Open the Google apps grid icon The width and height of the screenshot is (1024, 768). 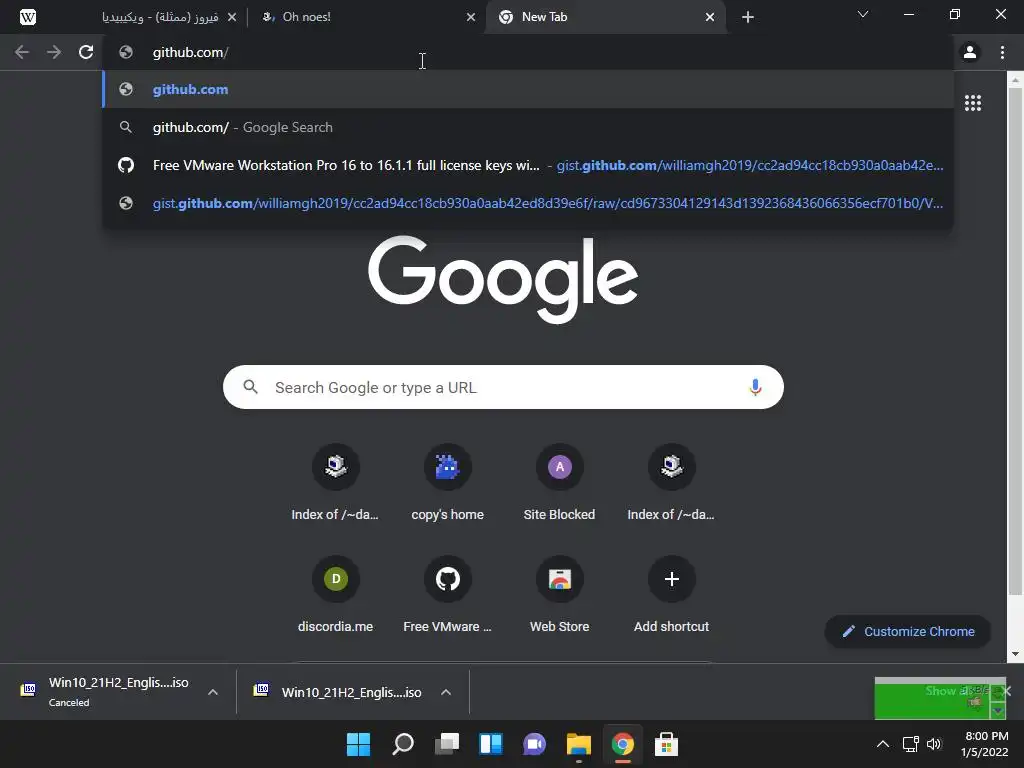pos(973,103)
